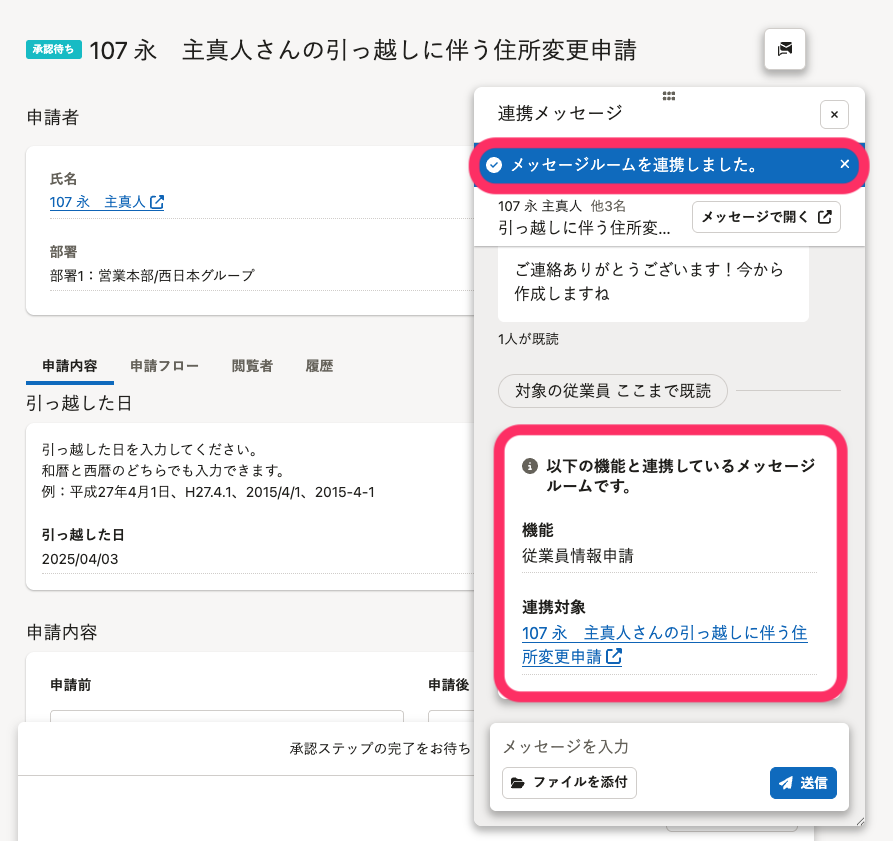The width and height of the screenshot is (893, 841).
Task: Select the 申請内容 tab
Action: click(x=70, y=366)
